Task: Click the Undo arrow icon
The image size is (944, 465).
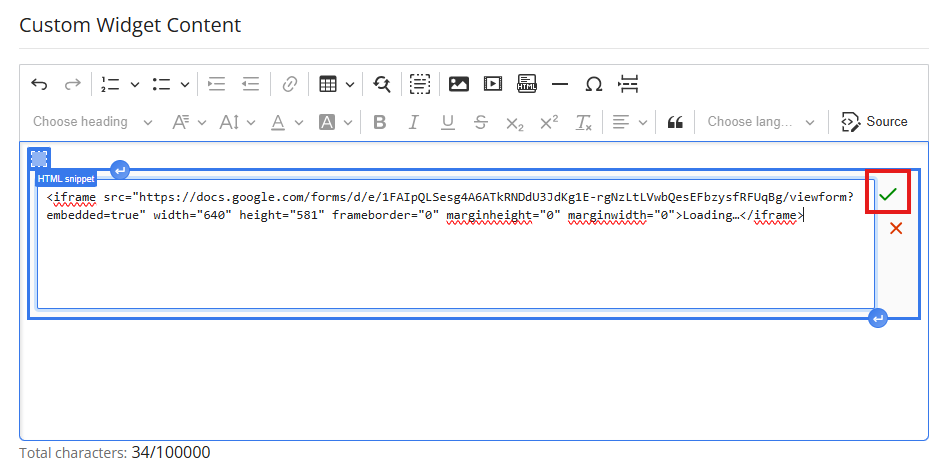Action: pos(39,84)
